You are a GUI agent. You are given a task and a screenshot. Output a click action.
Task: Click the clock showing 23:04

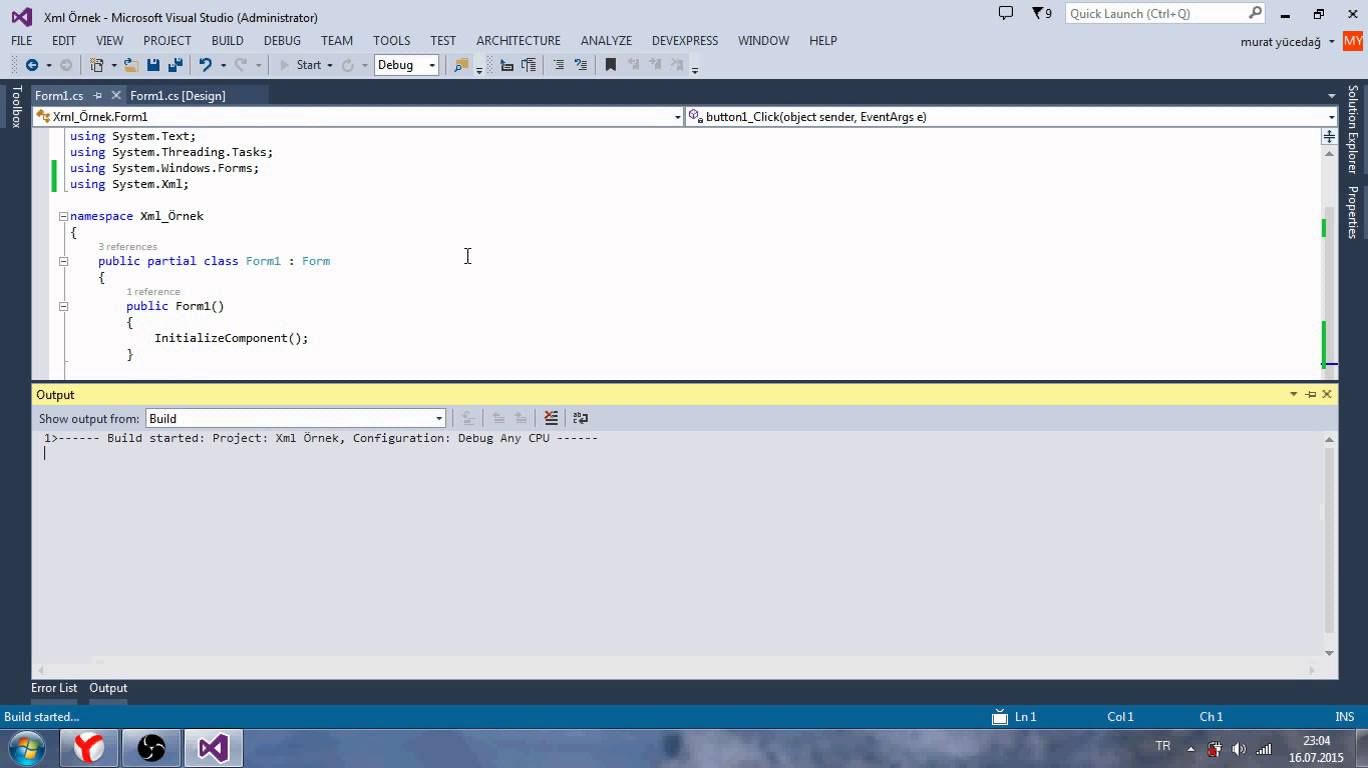point(1317,741)
